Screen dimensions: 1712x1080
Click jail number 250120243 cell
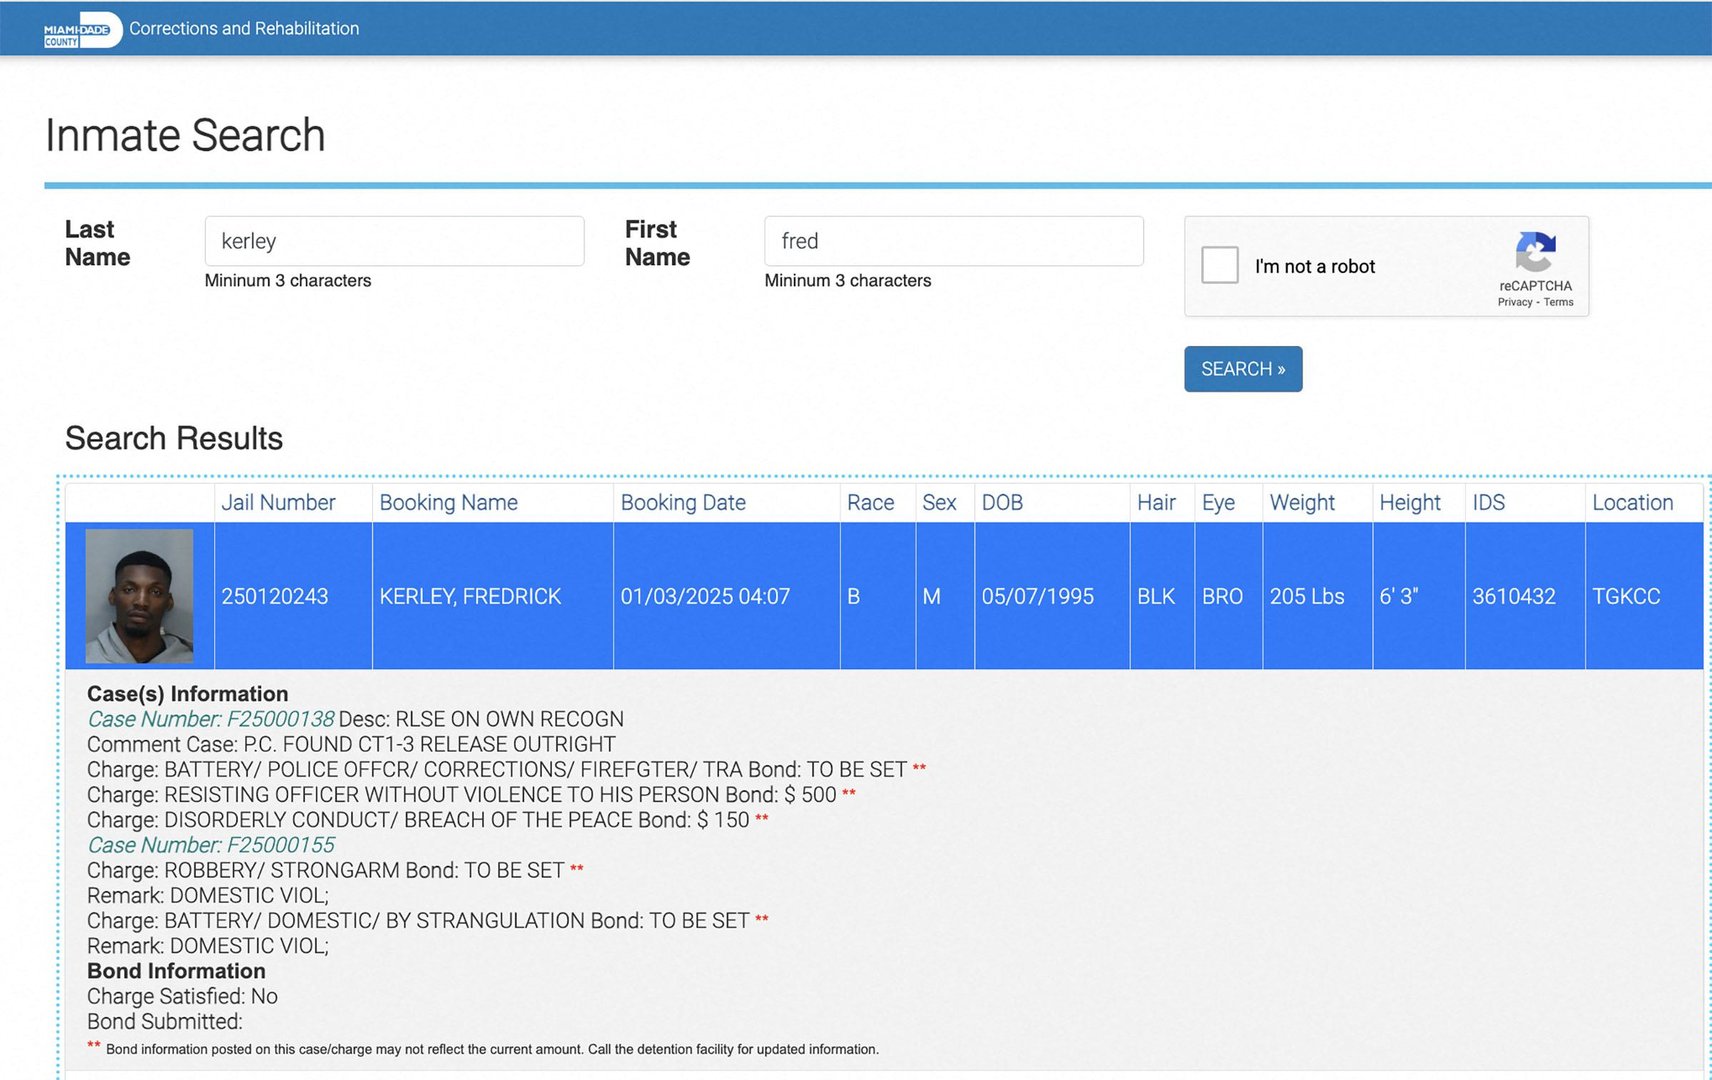click(293, 596)
